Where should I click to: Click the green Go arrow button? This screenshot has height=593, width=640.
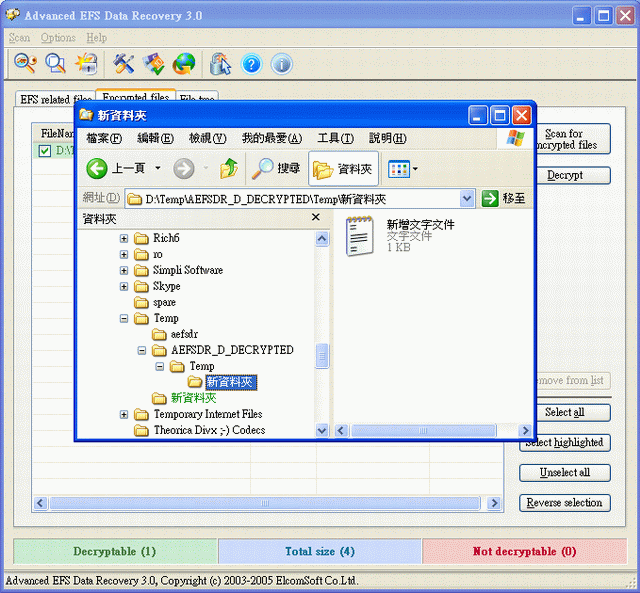click(490, 199)
